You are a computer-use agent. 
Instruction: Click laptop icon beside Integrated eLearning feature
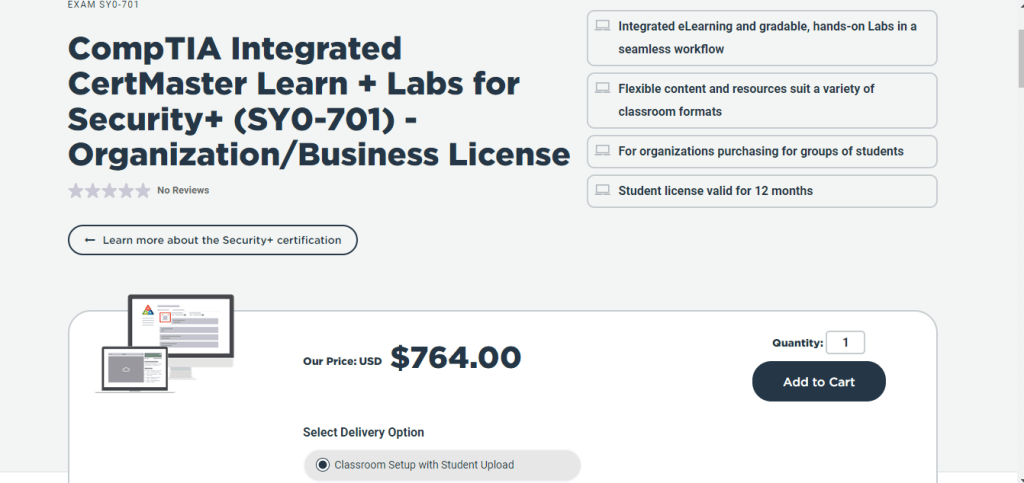[602, 26]
